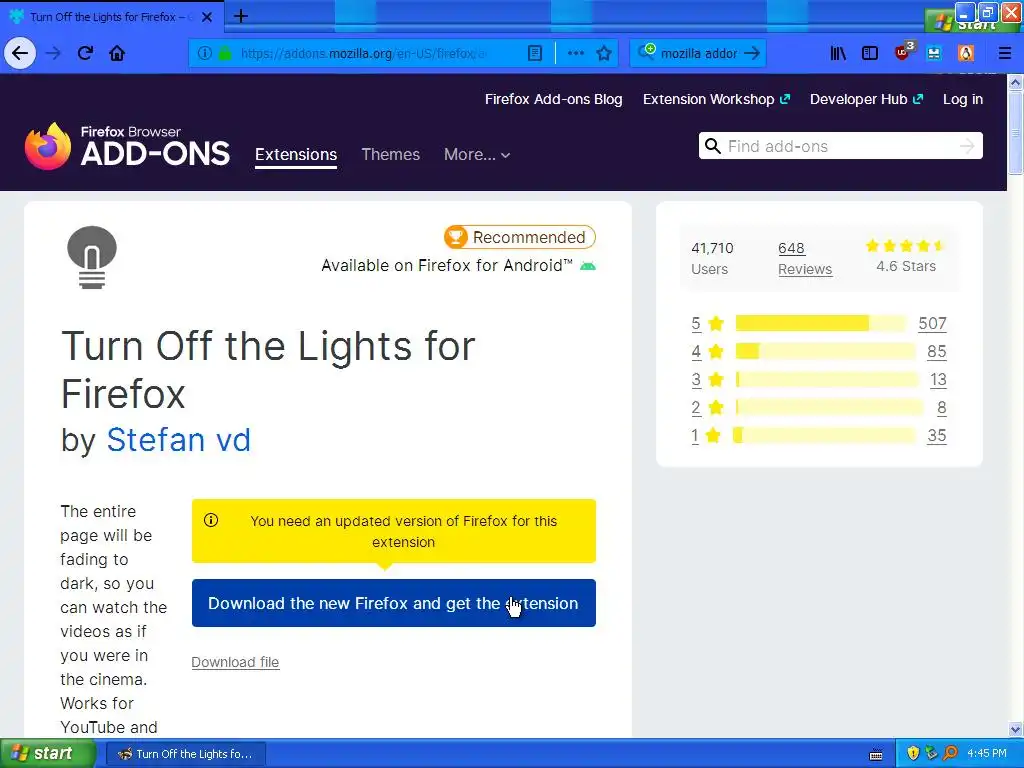Click the search engine magnifier icon
1024x768 pixels.
(x=646, y=52)
